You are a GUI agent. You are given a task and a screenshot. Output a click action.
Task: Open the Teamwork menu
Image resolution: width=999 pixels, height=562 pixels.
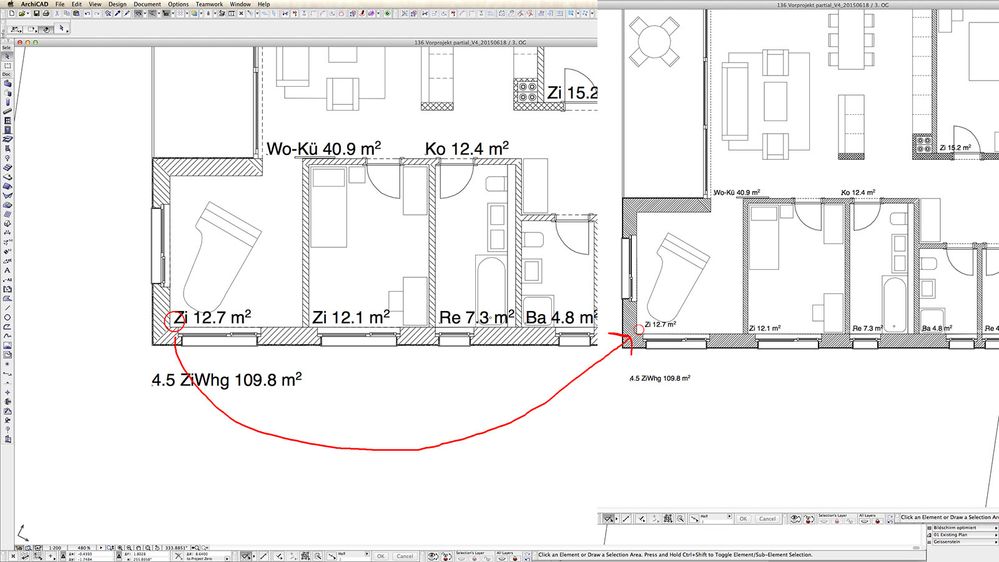[x=209, y=4]
